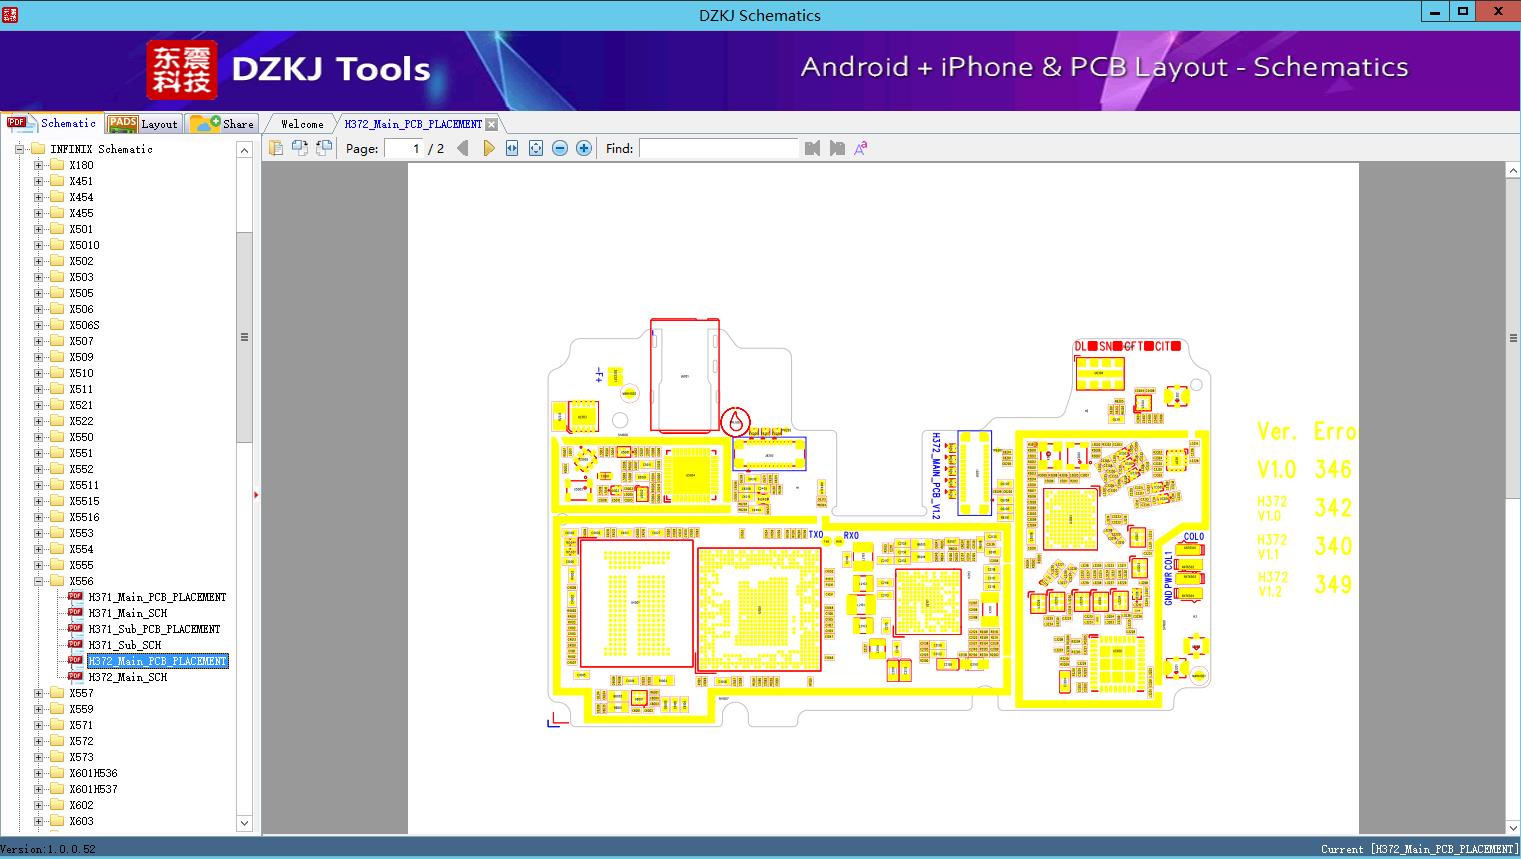Click the PDF icon beside H371_Sub_SCH
The height and width of the screenshot is (859, 1521).
point(75,644)
